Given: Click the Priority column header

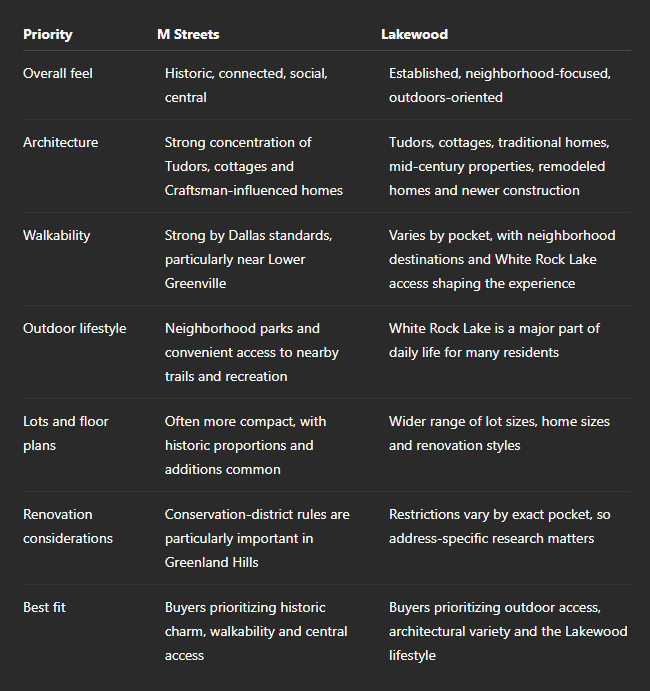Looking at the screenshot, I should (48, 34).
